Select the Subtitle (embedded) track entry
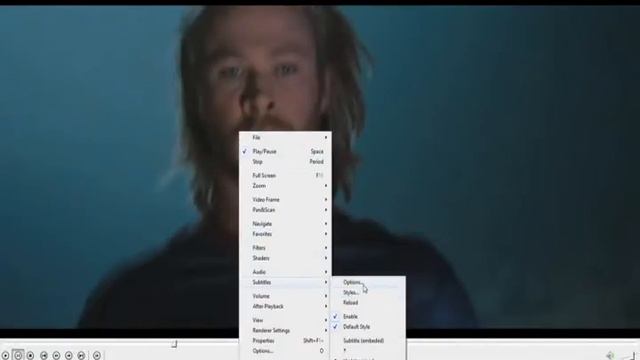The image size is (640, 360). 369,340
